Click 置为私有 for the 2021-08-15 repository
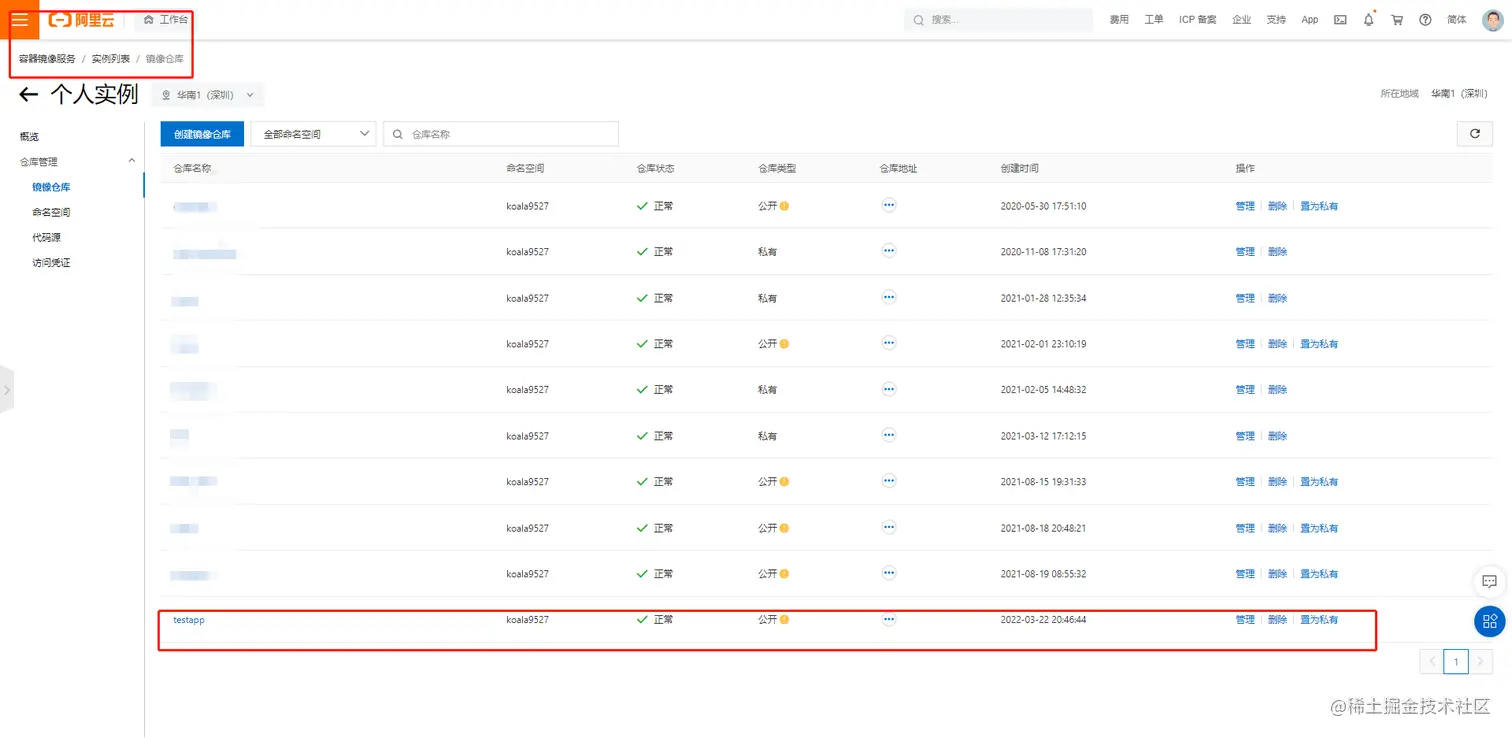The image size is (1512, 738). pos(1319,482)
